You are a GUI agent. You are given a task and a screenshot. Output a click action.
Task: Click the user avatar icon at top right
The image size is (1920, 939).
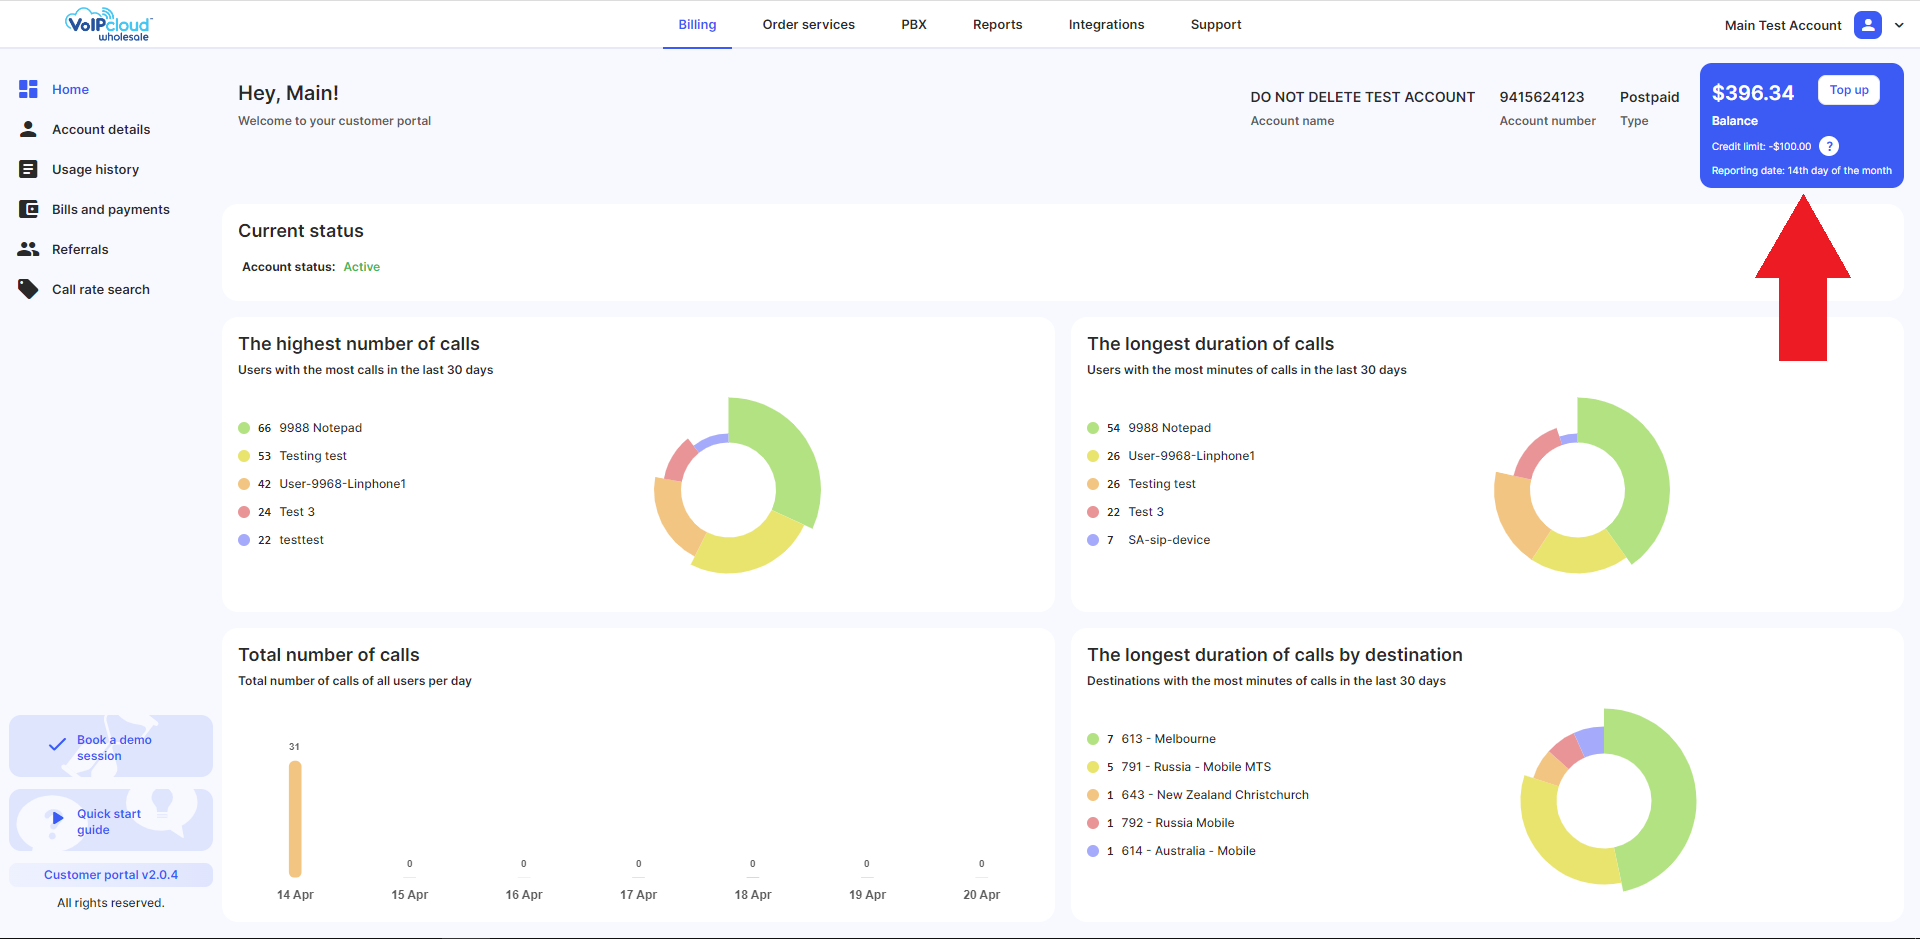[1868, 25]
